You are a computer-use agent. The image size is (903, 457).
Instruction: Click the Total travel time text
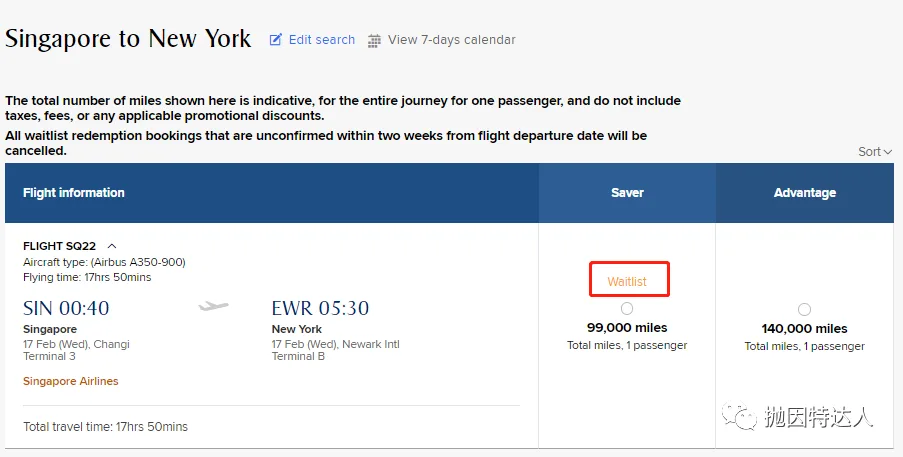(x=105, y=427)
